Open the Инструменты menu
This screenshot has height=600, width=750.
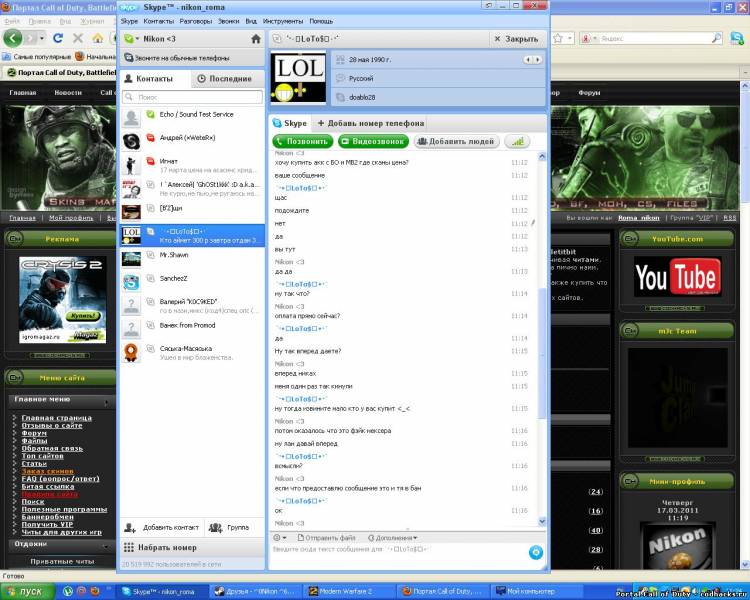283,21
